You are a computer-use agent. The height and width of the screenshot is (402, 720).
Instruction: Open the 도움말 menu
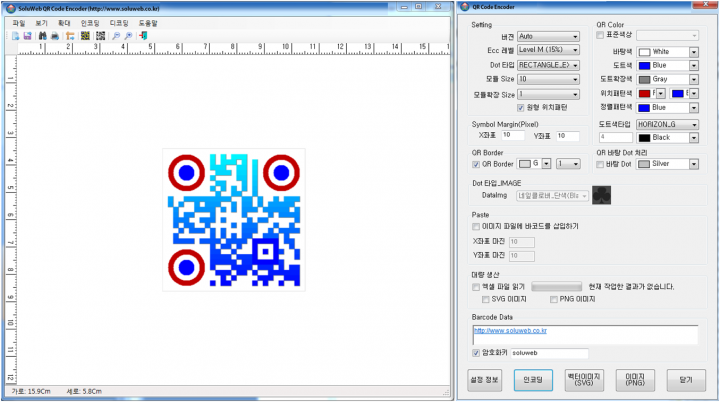(148, 23)
